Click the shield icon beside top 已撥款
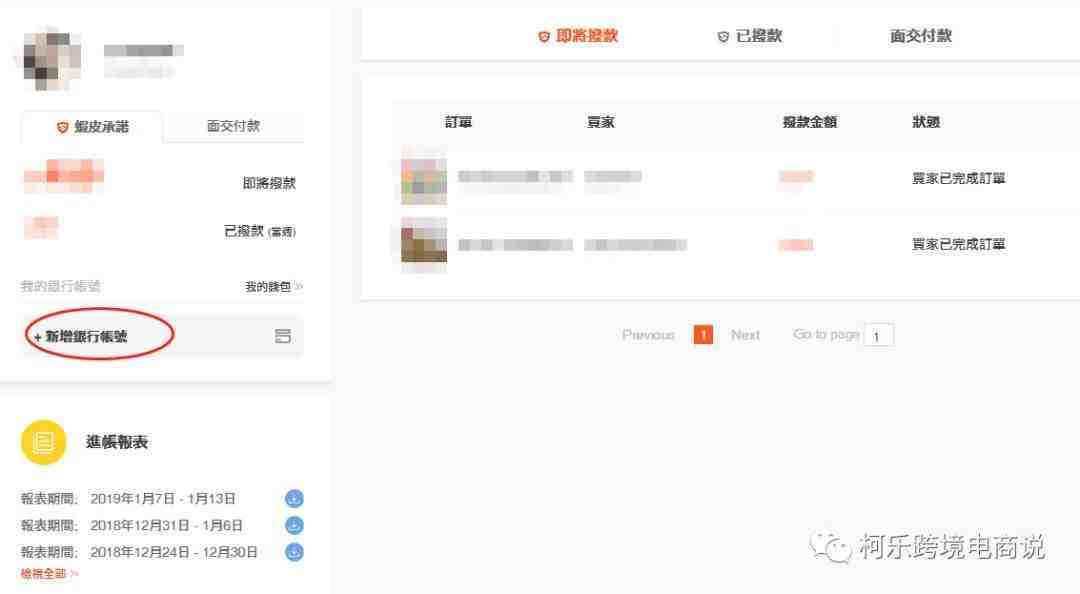 [x=723, y=37]
